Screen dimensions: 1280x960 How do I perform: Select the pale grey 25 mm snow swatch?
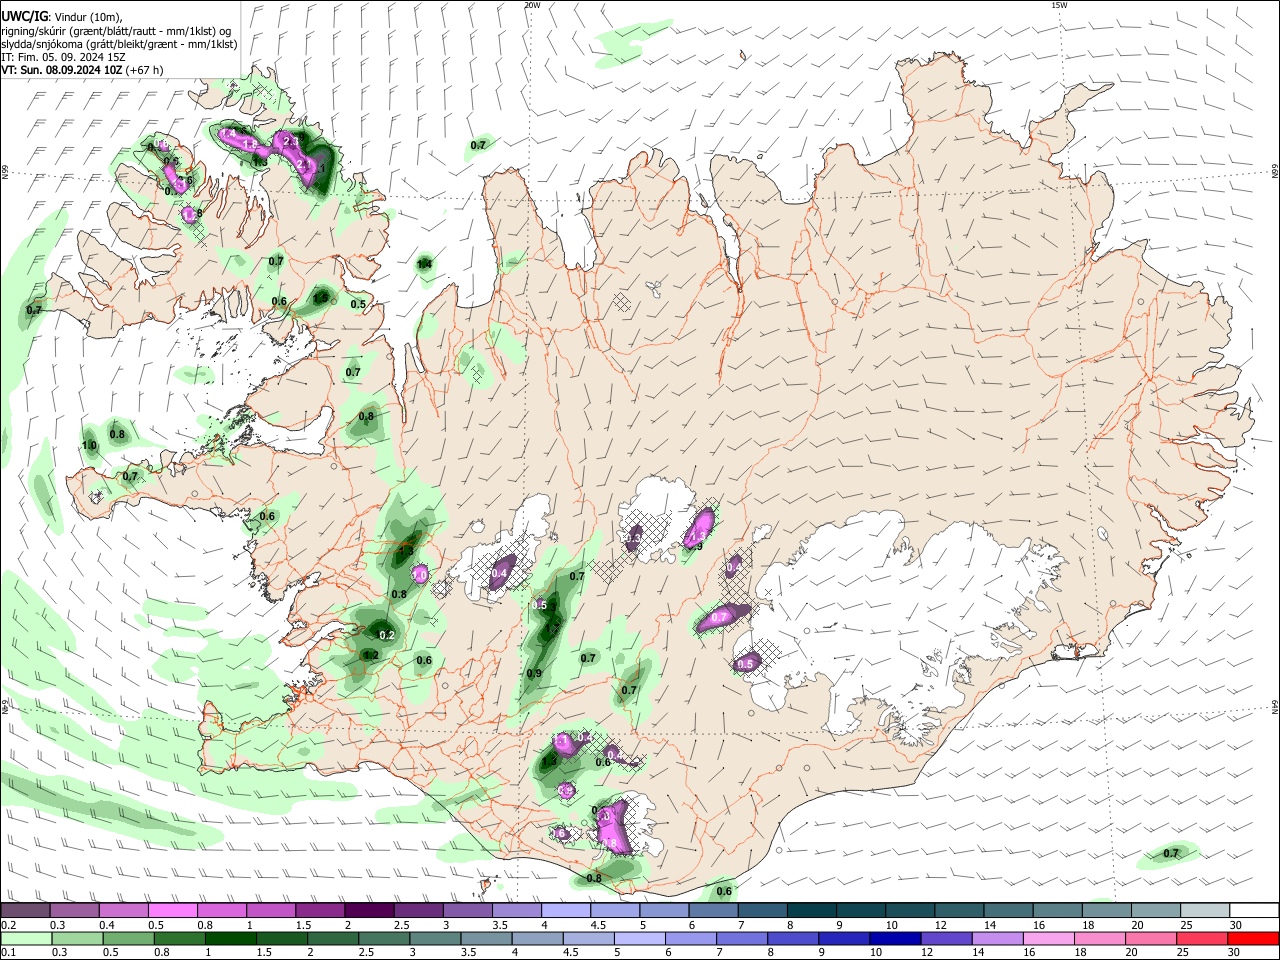[1205, 911]
